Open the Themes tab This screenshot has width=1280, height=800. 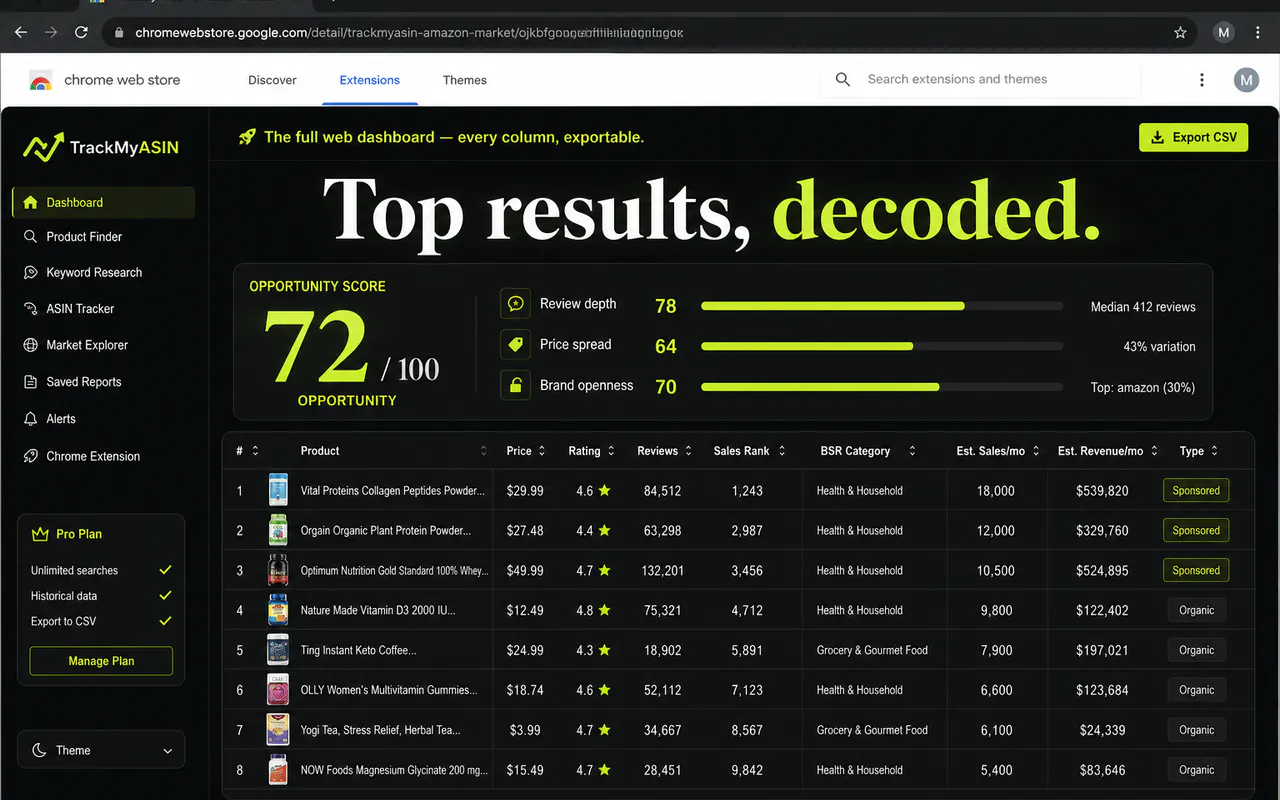(x=465, y=80)
